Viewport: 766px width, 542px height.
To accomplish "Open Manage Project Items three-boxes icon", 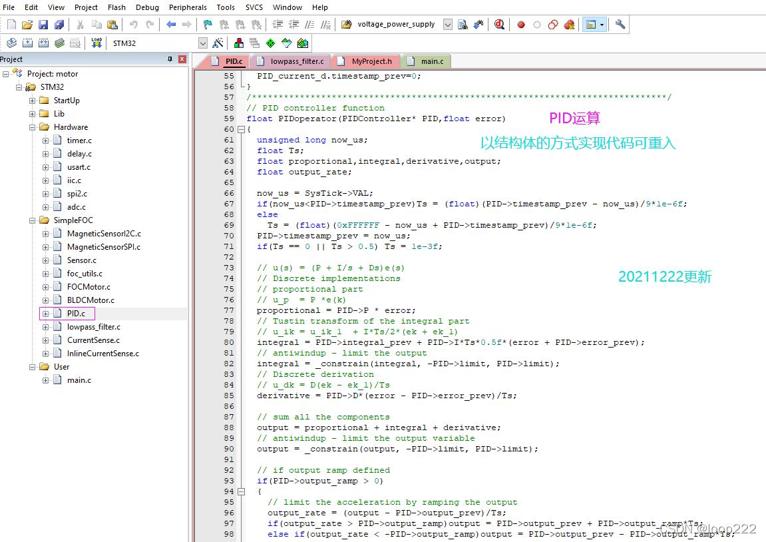I will (239, 43).
